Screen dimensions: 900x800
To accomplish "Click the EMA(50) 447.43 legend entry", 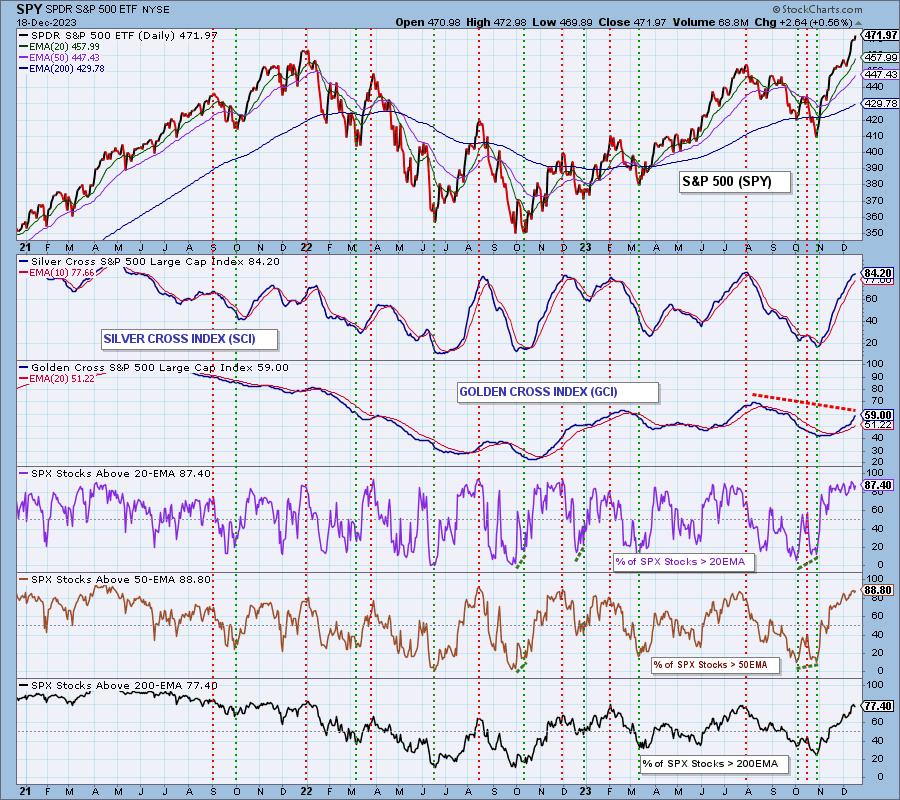I will coord(60,57).
